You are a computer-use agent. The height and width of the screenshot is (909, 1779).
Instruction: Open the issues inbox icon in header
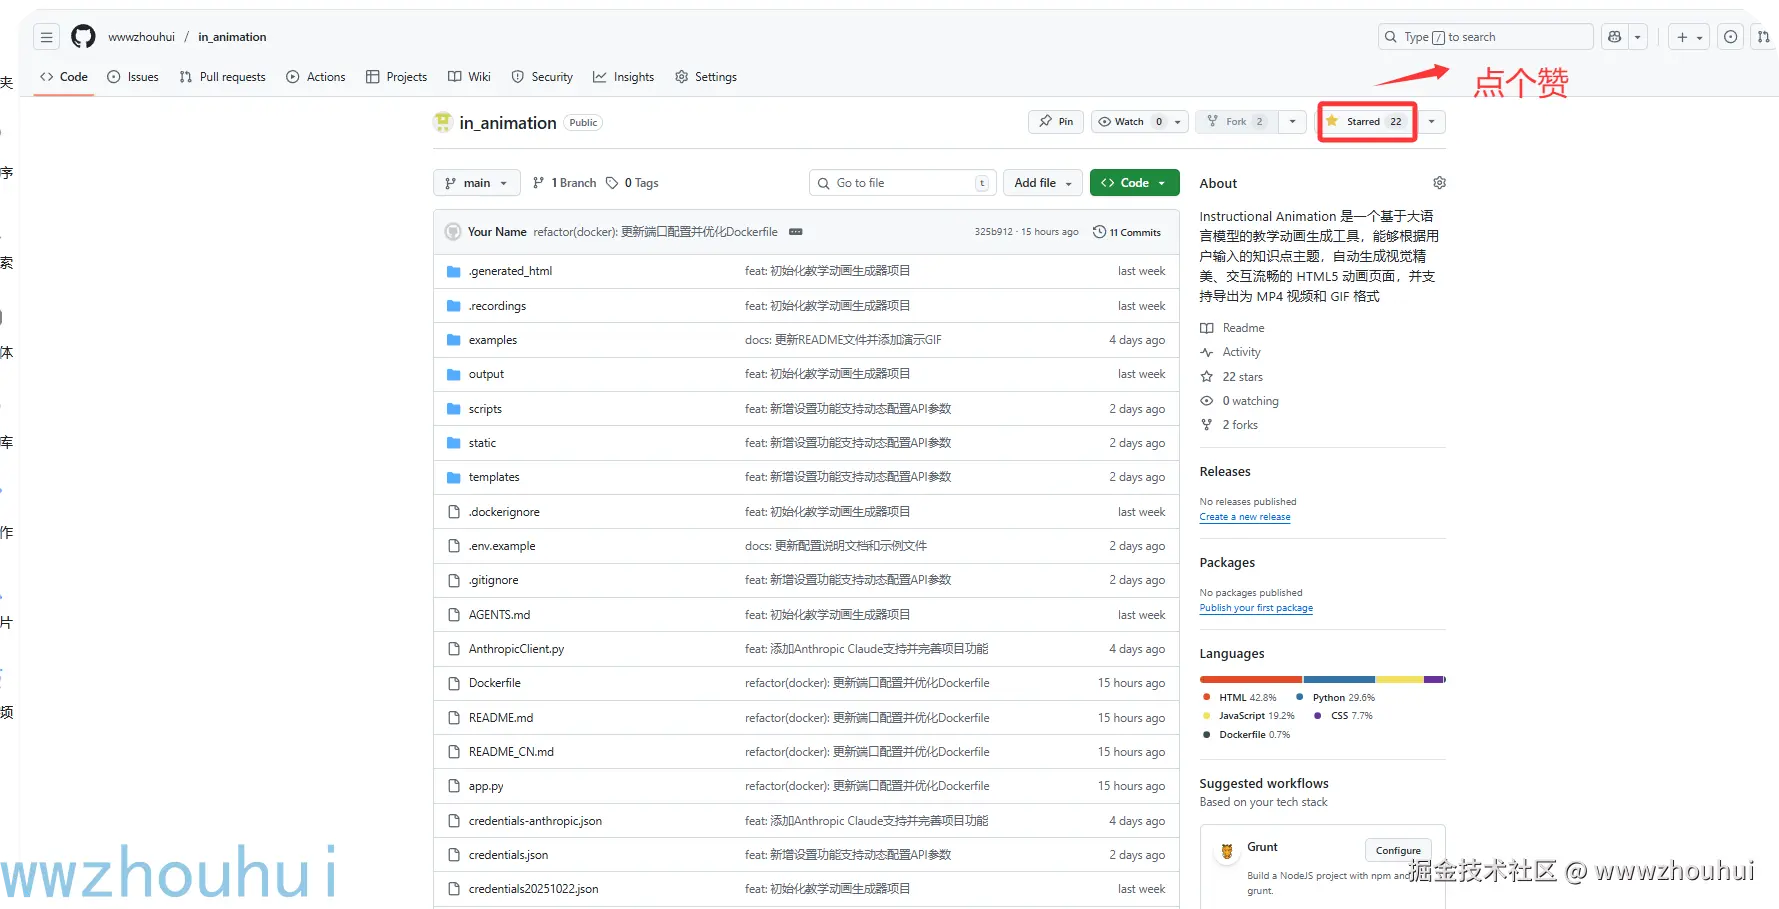[1730, 37]
